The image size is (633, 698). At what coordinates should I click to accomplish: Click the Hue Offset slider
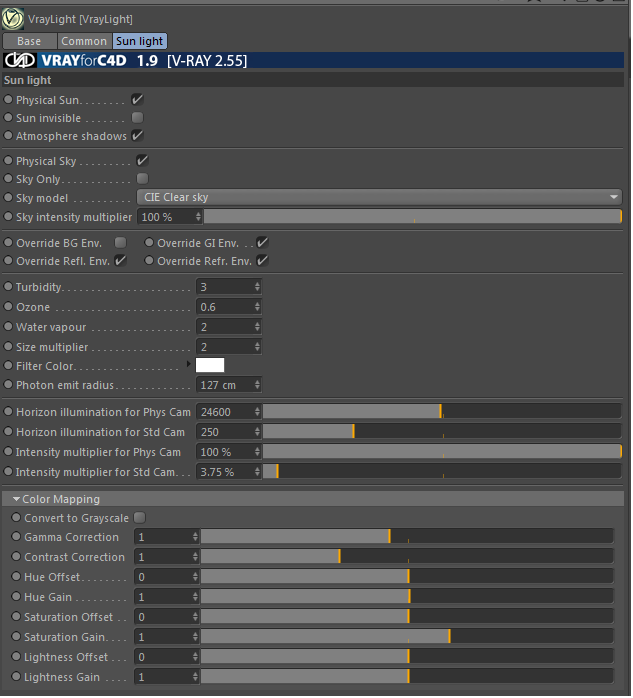pyautogui.click(x=407, y=577)
